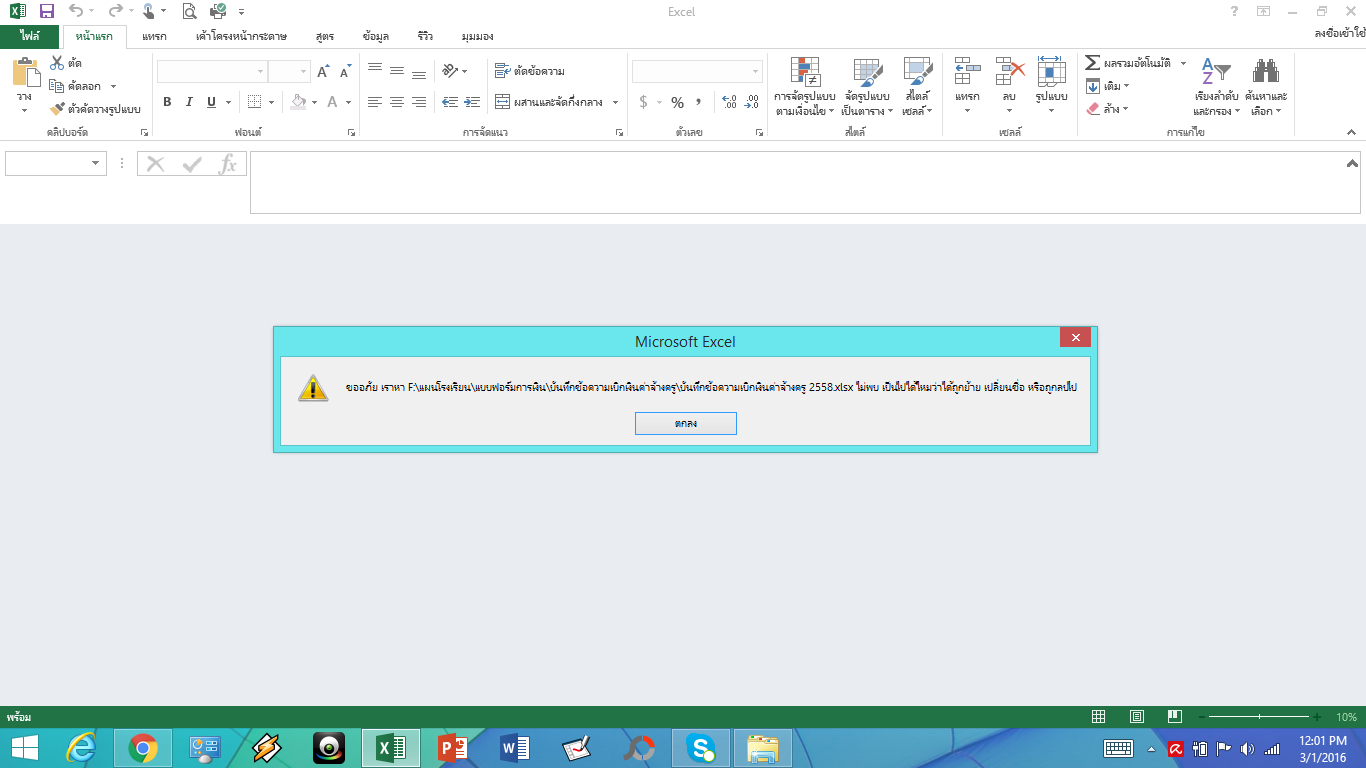Select the Cut (ตัด) scissors icon

click(57, 63)
